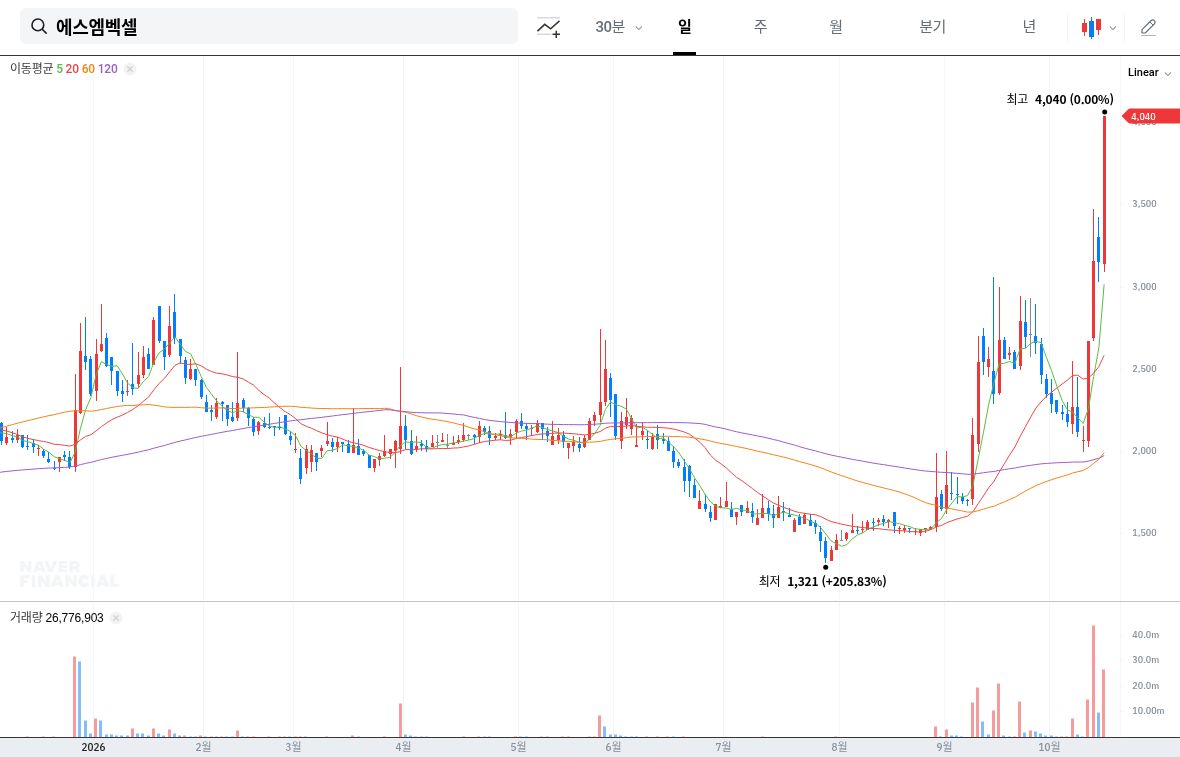This screenshot has height=757, width=1180.
Task: Remove the 거래량 indicator with its X
Action: click(x=116, y=618)
